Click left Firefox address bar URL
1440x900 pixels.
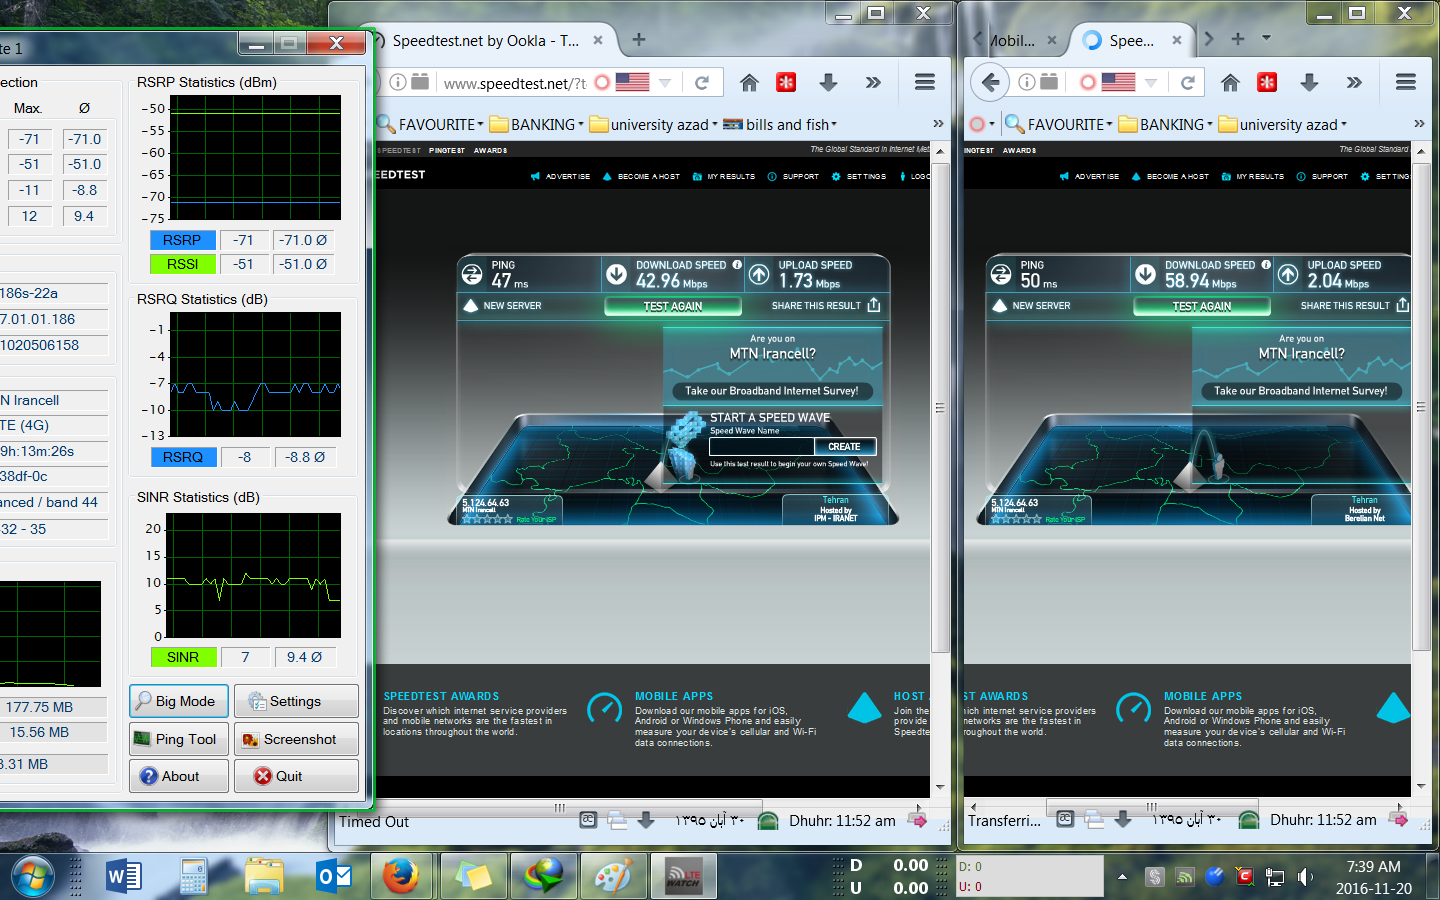[x=514, y=84]
